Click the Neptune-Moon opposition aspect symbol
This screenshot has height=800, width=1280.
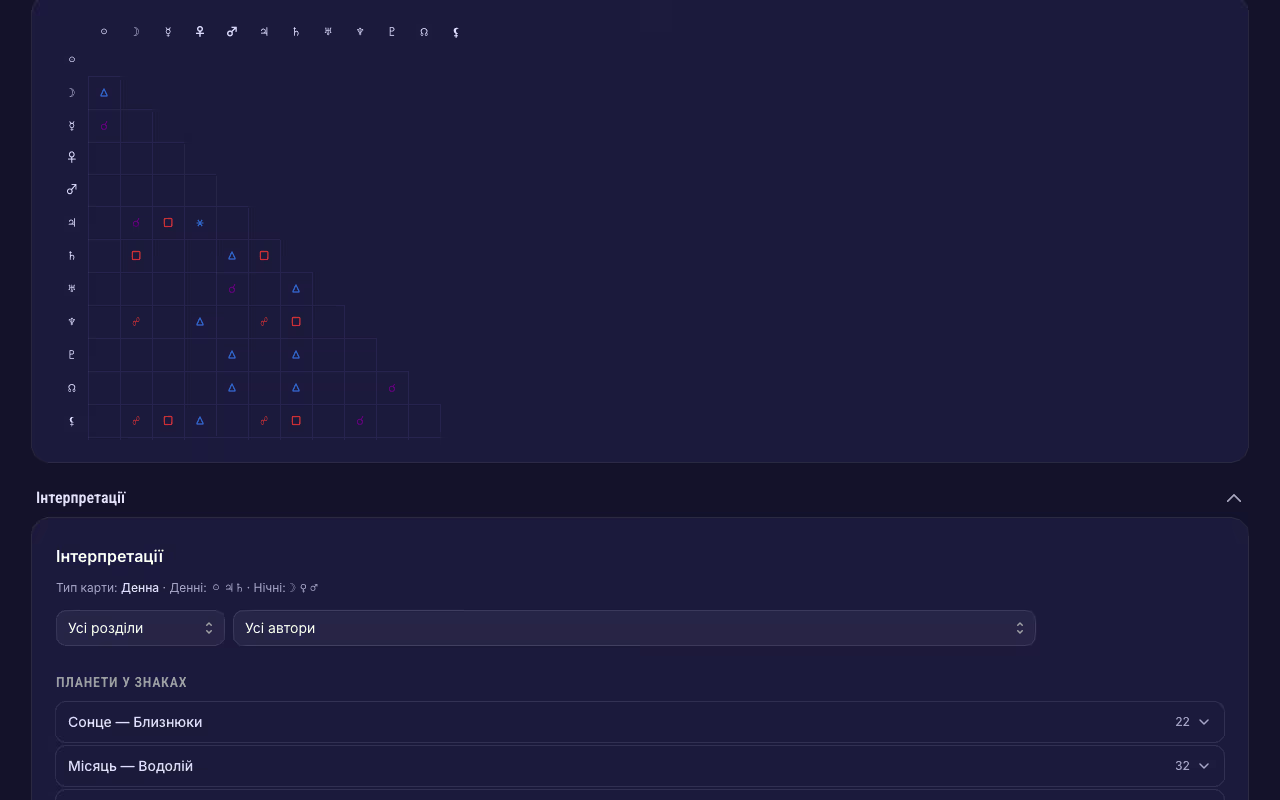click(136, 322)
